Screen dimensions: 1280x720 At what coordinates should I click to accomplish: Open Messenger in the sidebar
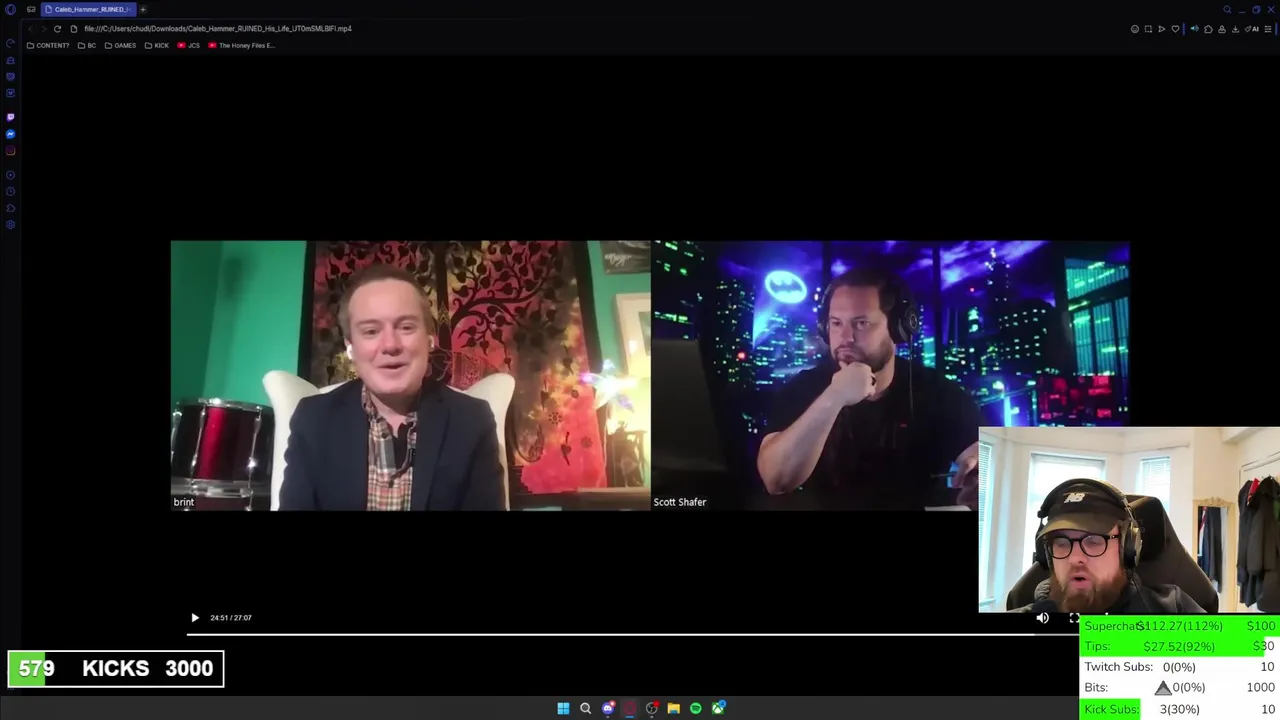pos(11,134)
